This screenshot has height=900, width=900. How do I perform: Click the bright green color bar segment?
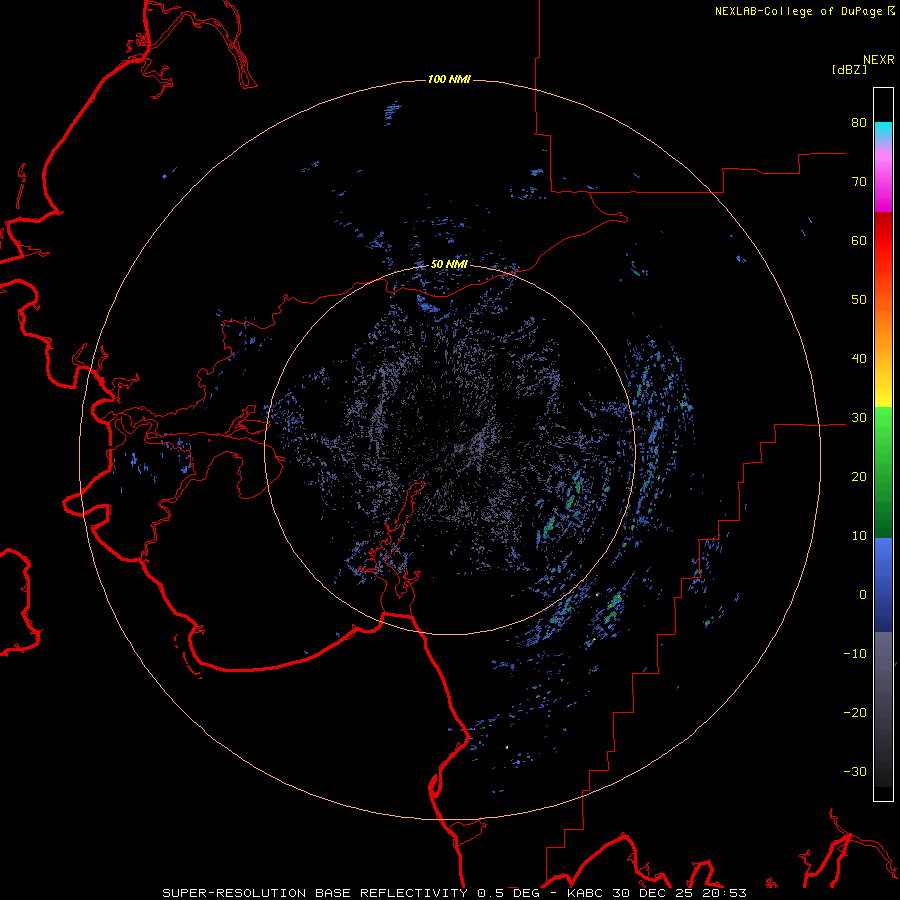pos(883,424)
